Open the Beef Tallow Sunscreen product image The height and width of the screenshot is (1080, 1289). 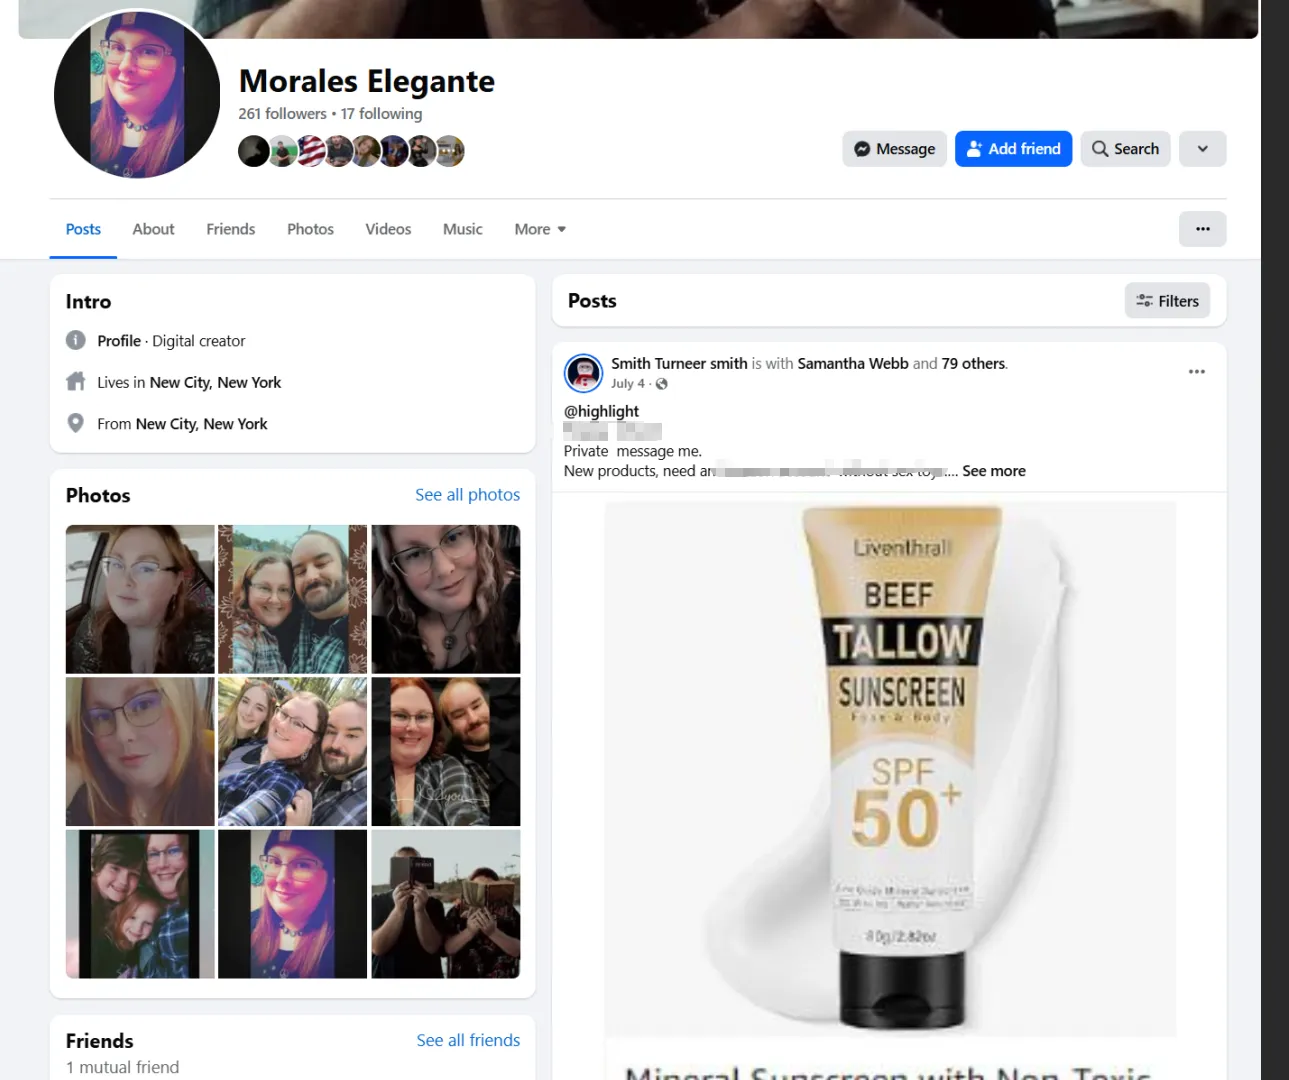click(890, 768)
